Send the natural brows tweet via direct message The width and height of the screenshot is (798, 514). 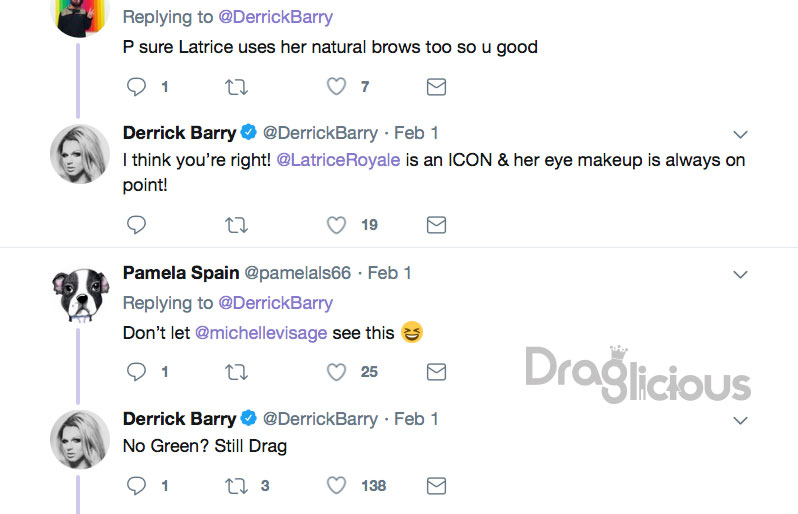click(436, 87)
